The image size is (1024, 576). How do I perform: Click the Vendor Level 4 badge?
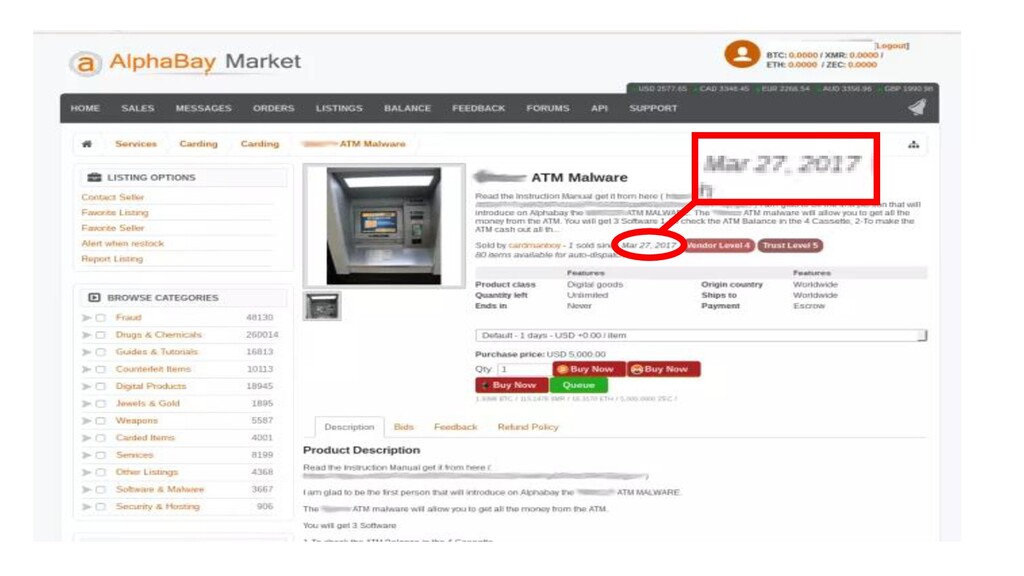(x=718, y=246)
